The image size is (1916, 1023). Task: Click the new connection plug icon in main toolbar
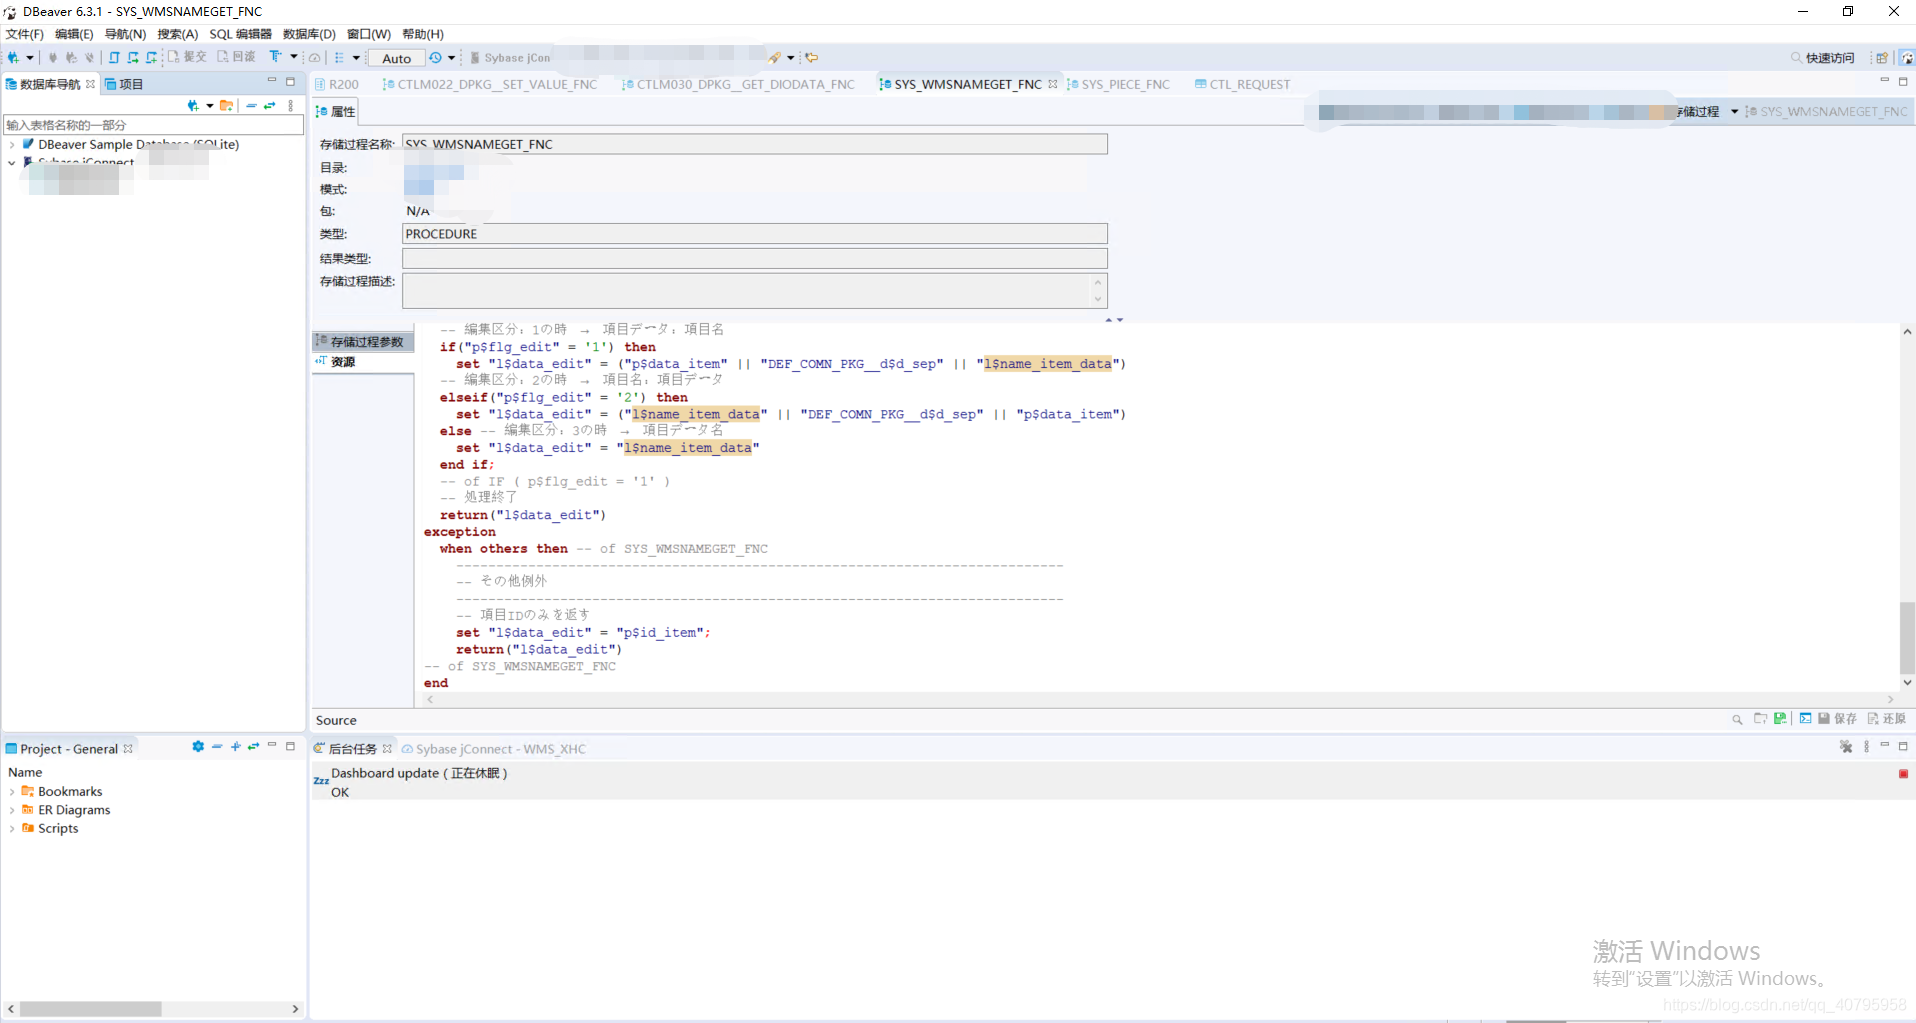(x=14, y=57)
